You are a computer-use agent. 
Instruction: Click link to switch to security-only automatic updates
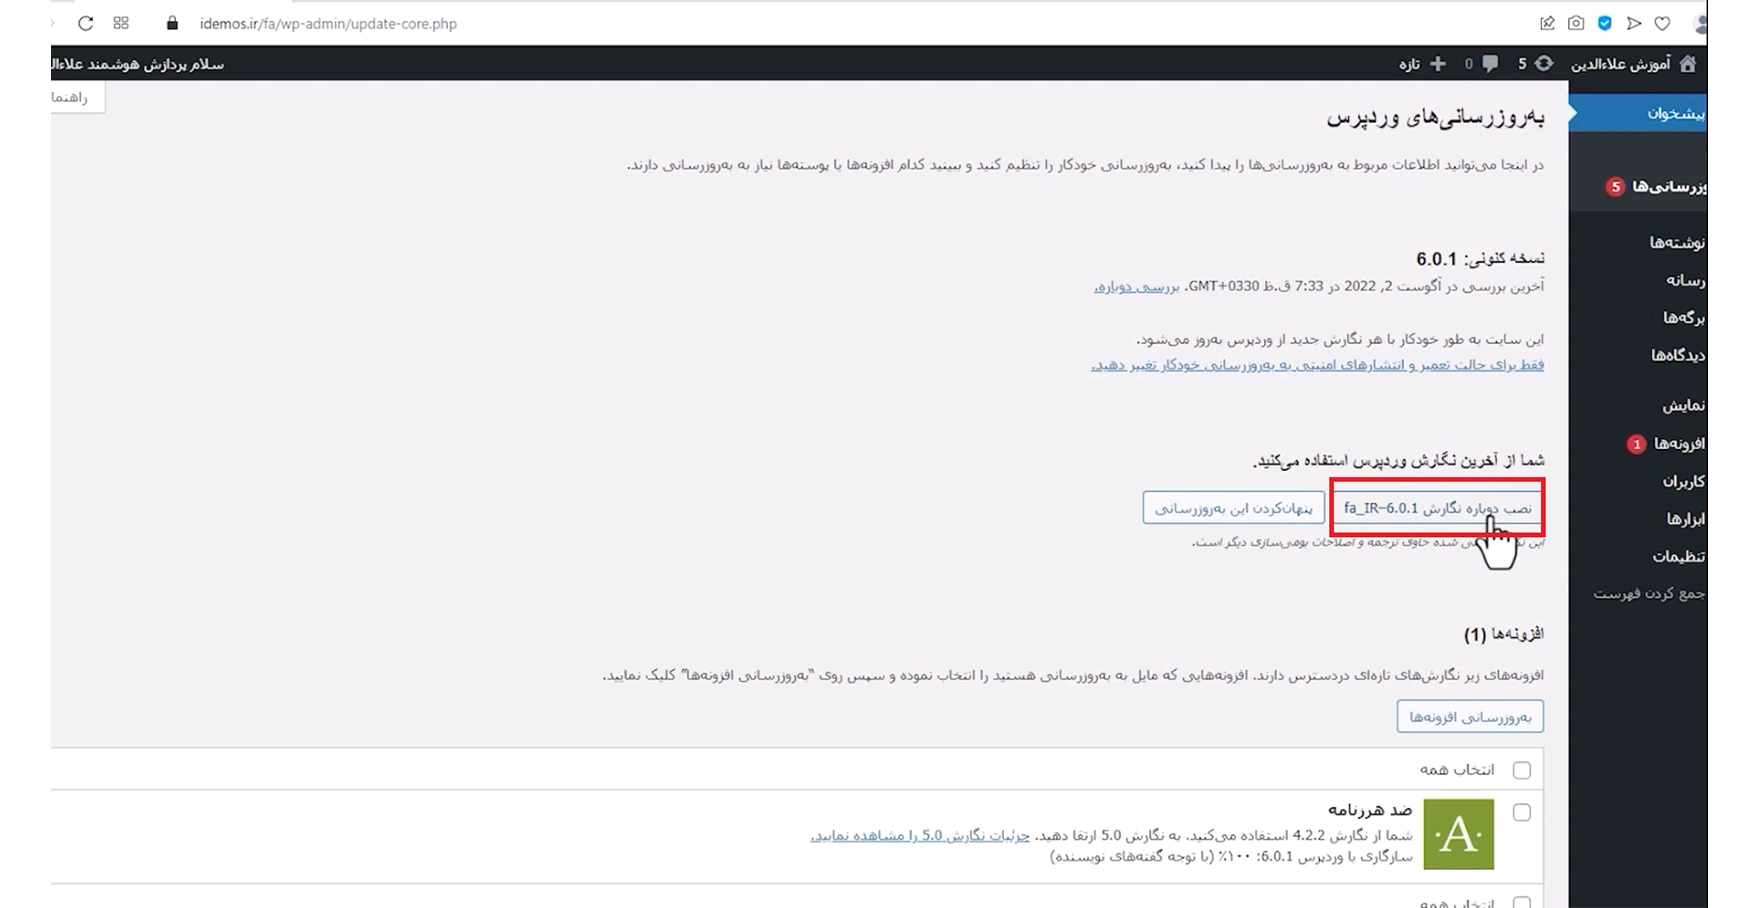[1317, 365]
